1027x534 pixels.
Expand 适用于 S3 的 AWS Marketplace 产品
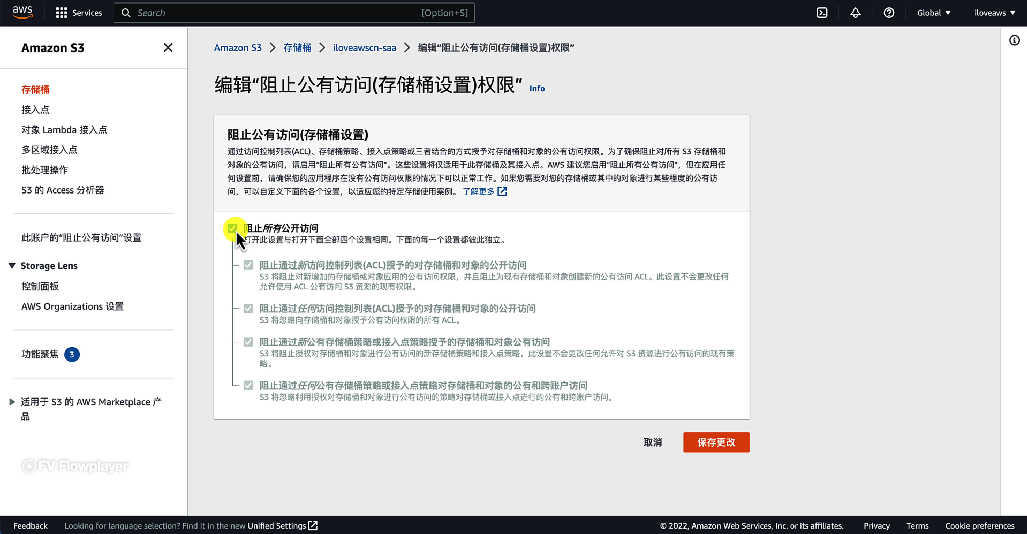(x=12, y=402)
